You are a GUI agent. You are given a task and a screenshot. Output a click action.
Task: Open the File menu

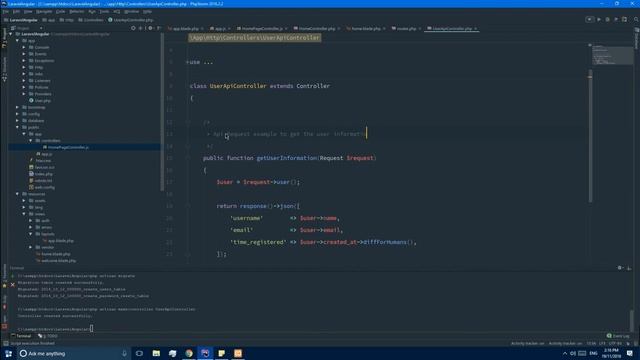(5, 11)
